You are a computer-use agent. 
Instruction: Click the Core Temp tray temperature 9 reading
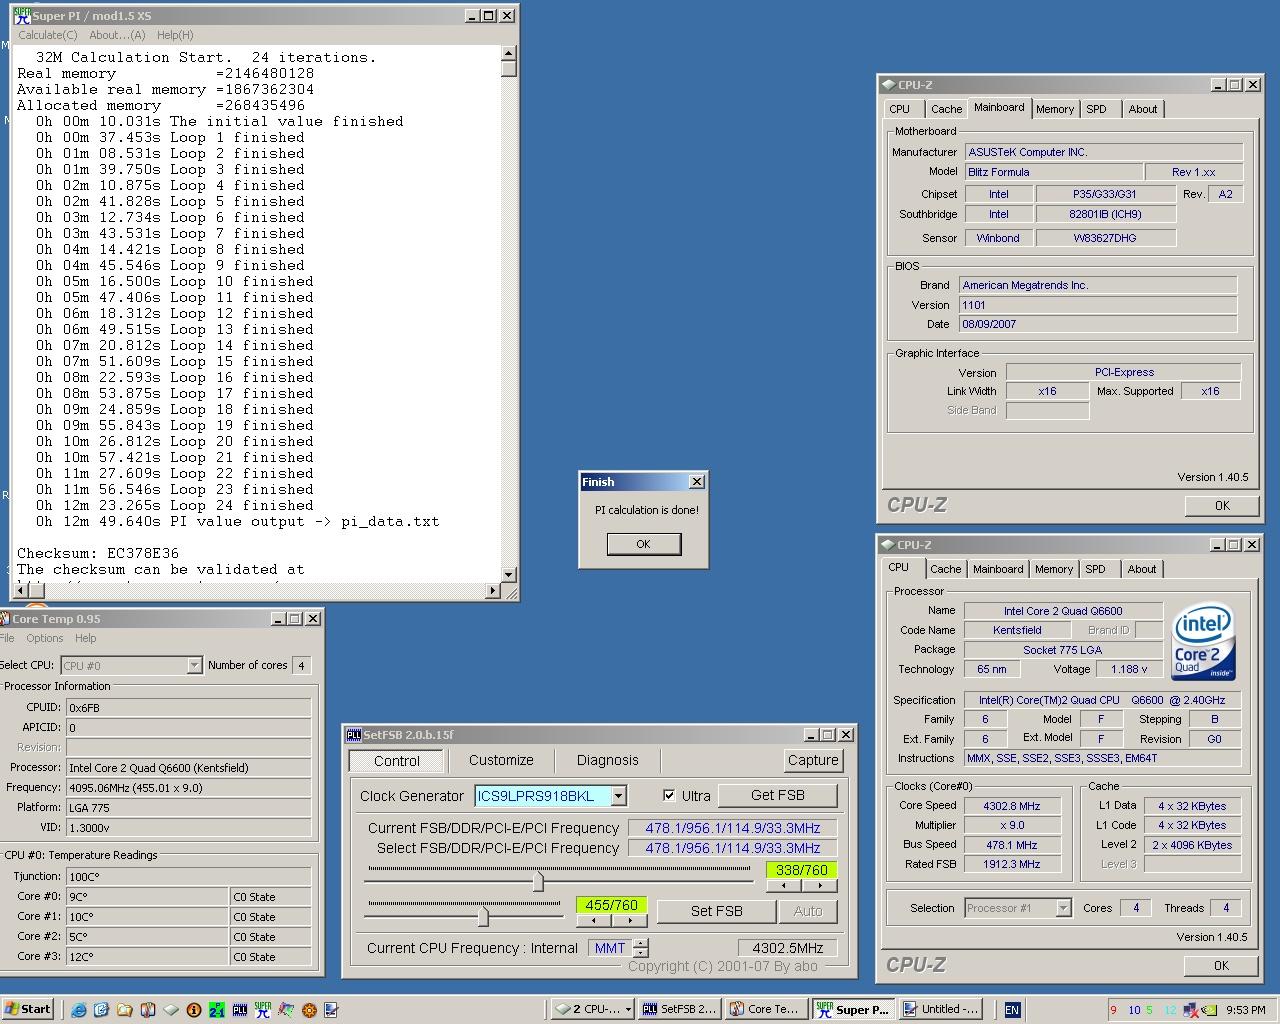[1114, 1010]
